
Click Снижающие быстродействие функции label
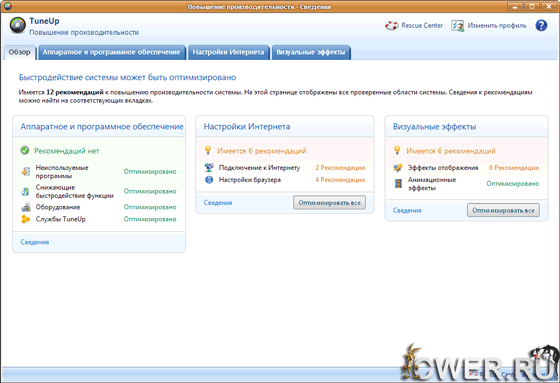(x=74, y=191)
